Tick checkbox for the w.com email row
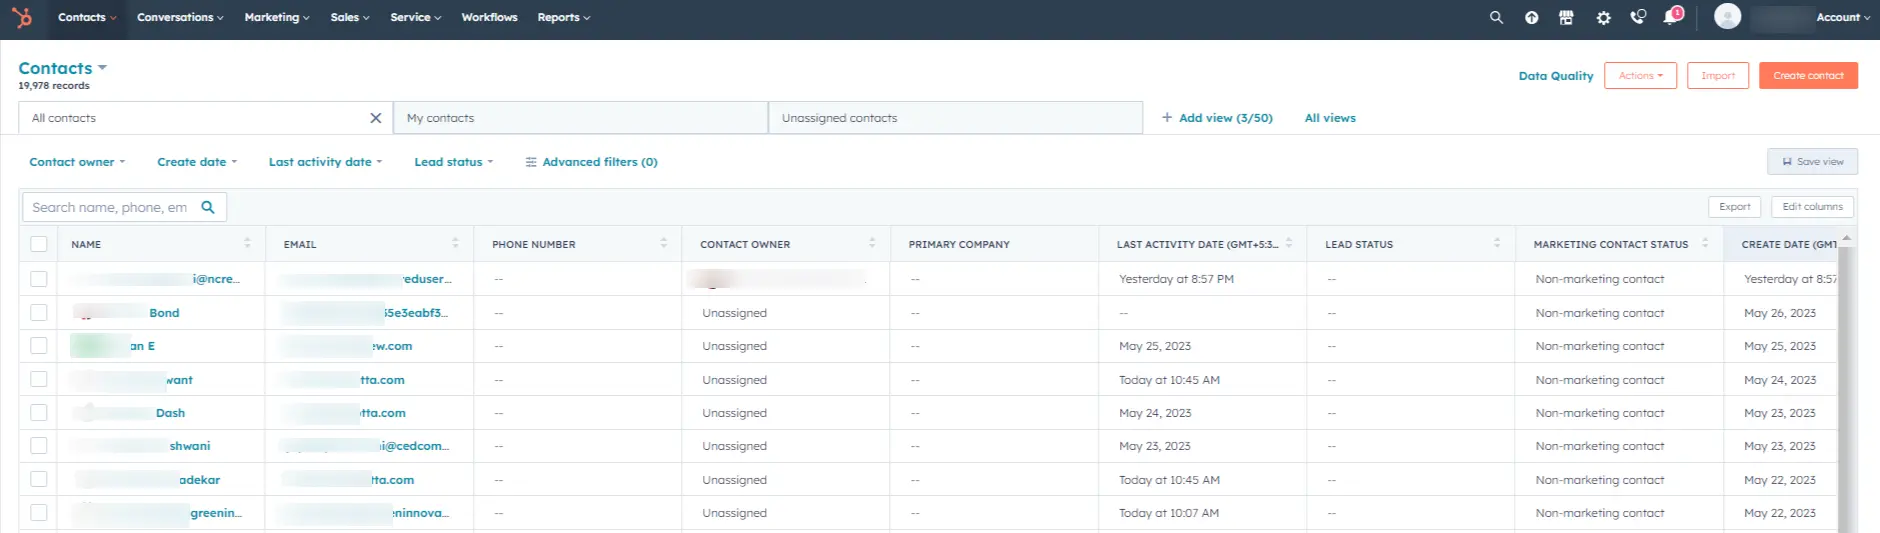 [x=39, y=346]
